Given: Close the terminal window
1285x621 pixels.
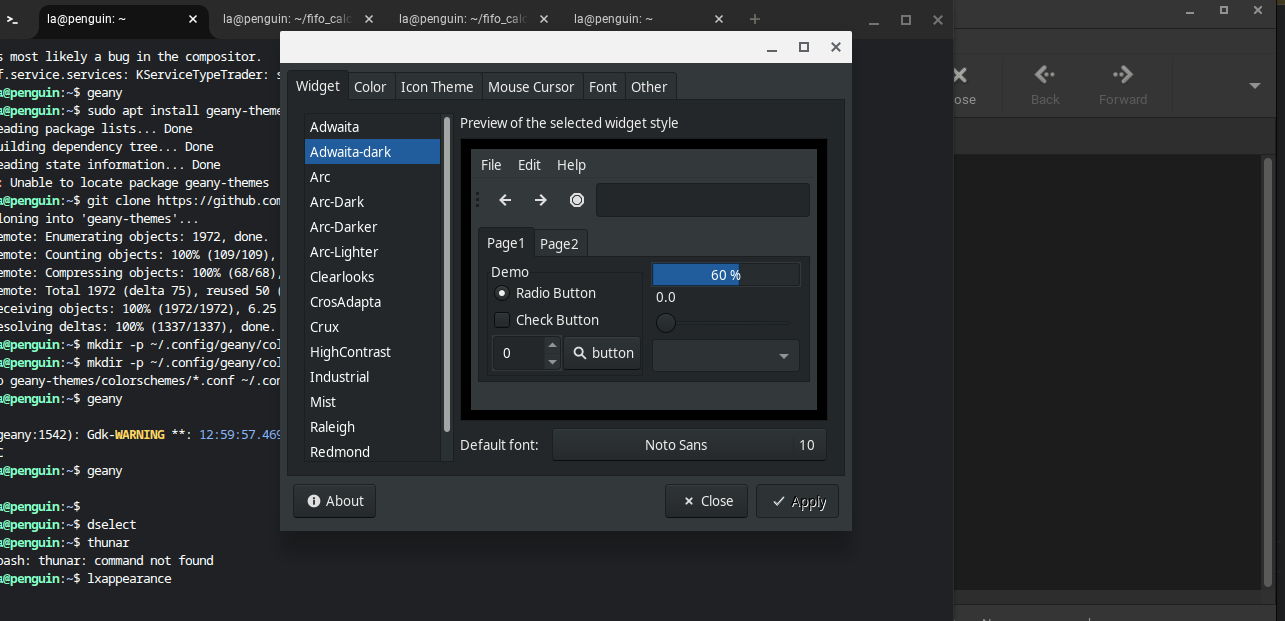Looking at the screenshot, I should 937,19.
